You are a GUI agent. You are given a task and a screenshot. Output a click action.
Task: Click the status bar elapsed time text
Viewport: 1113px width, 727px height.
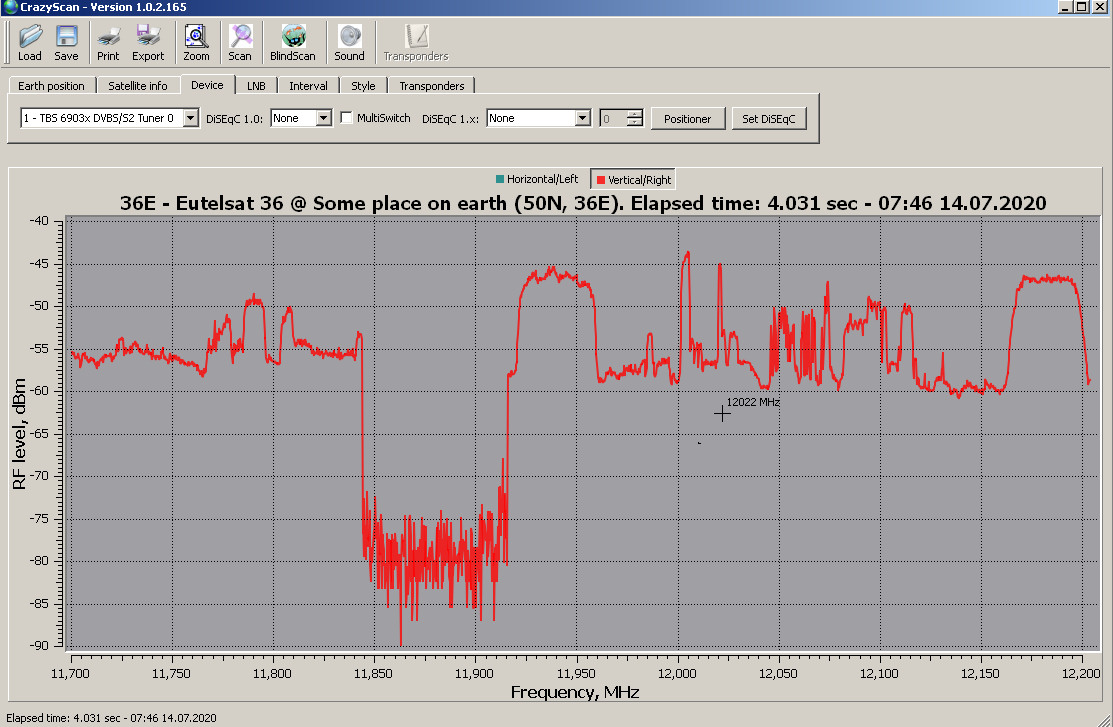[x=111, y=718]
